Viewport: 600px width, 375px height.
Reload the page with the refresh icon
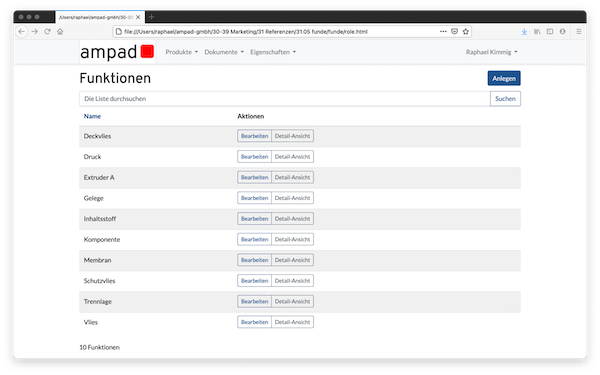(47, 31)
